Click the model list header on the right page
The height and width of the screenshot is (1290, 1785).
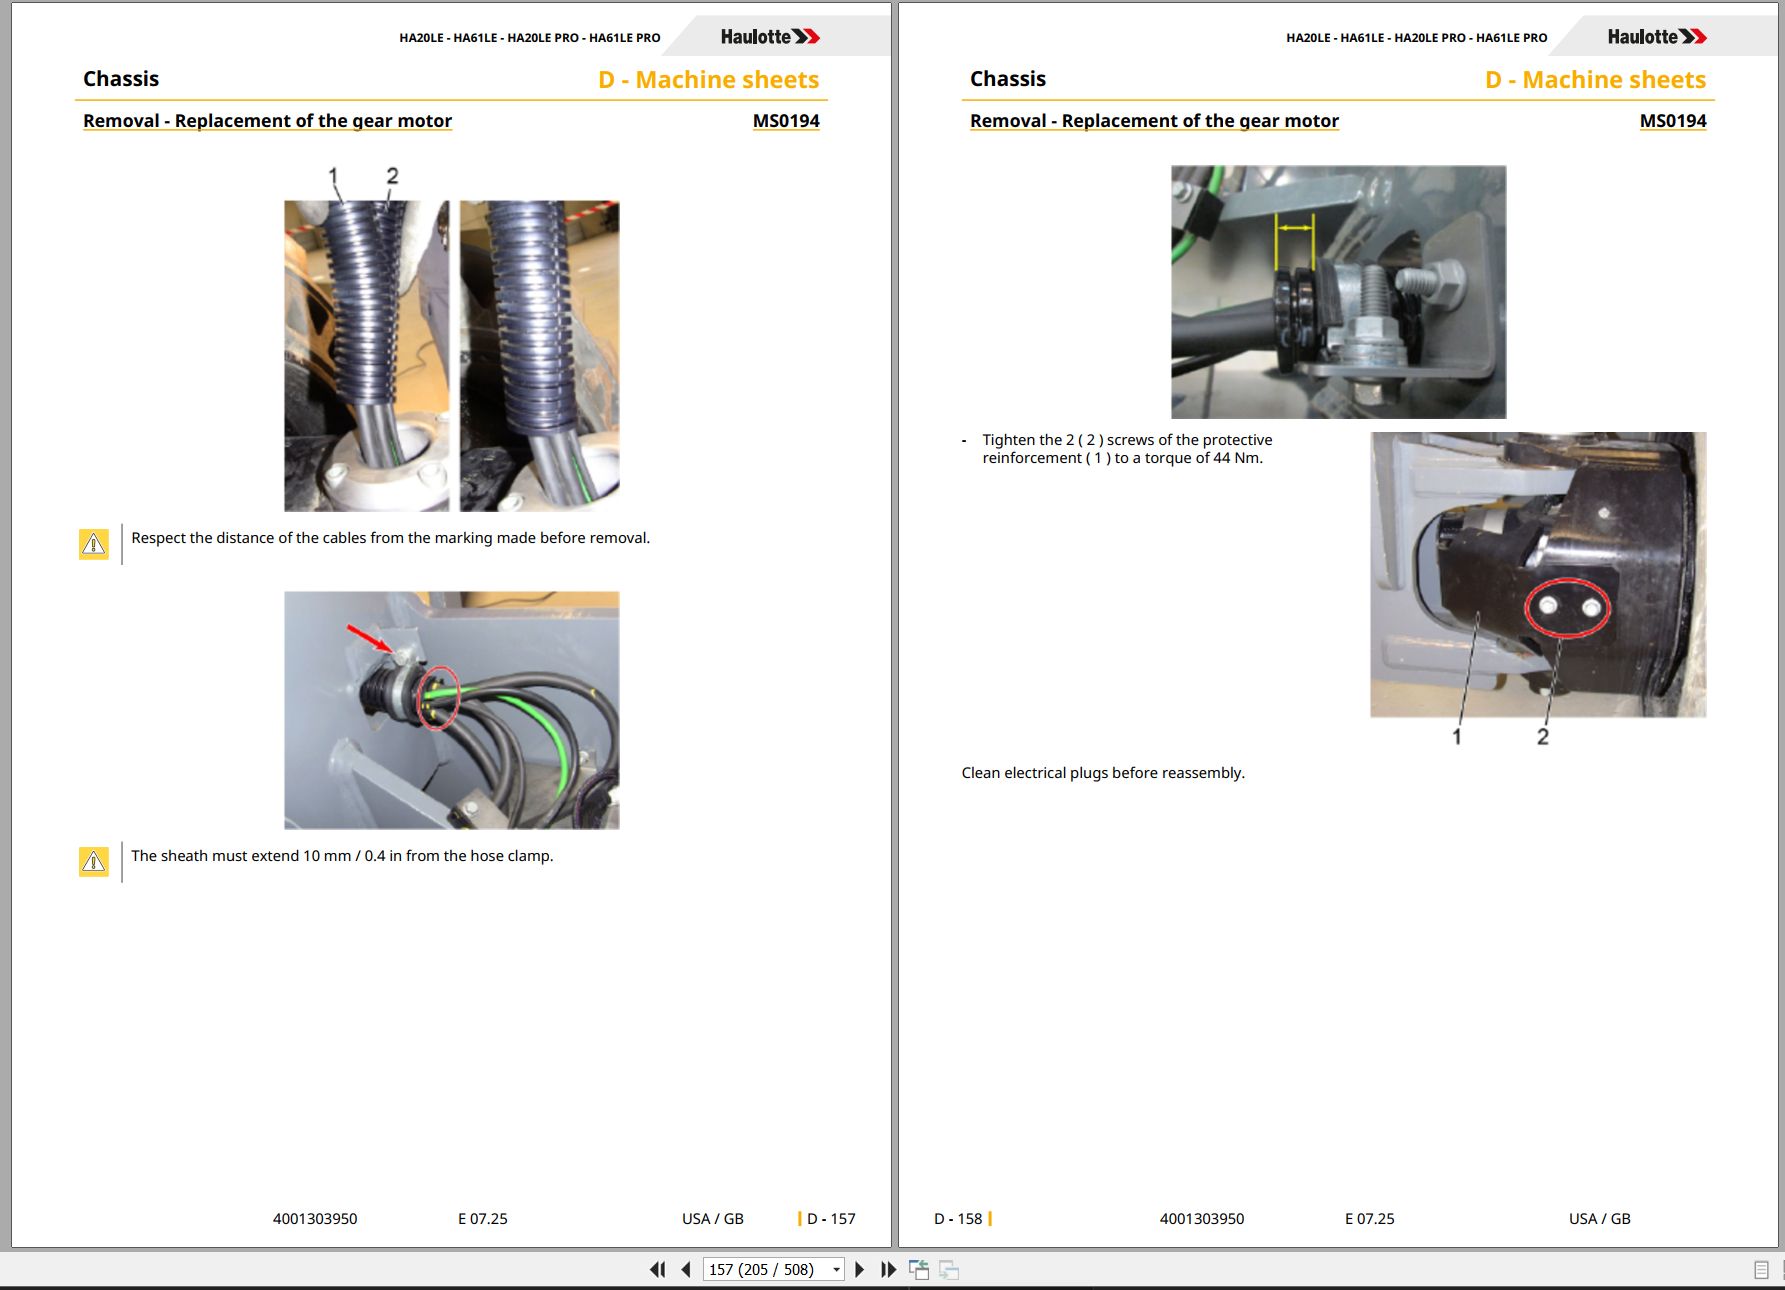click(x=1417, y=38)
